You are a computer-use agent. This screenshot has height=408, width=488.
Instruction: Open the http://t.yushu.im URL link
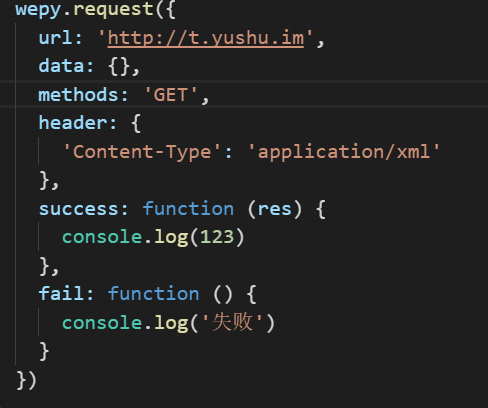[x=206, y=38]
